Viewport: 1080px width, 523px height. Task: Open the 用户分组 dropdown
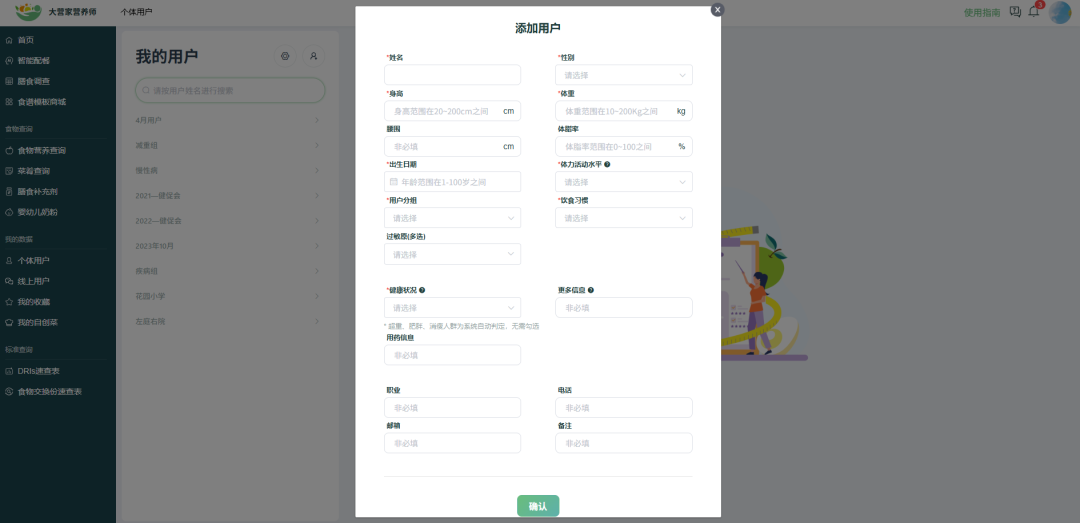coord(453,218)
